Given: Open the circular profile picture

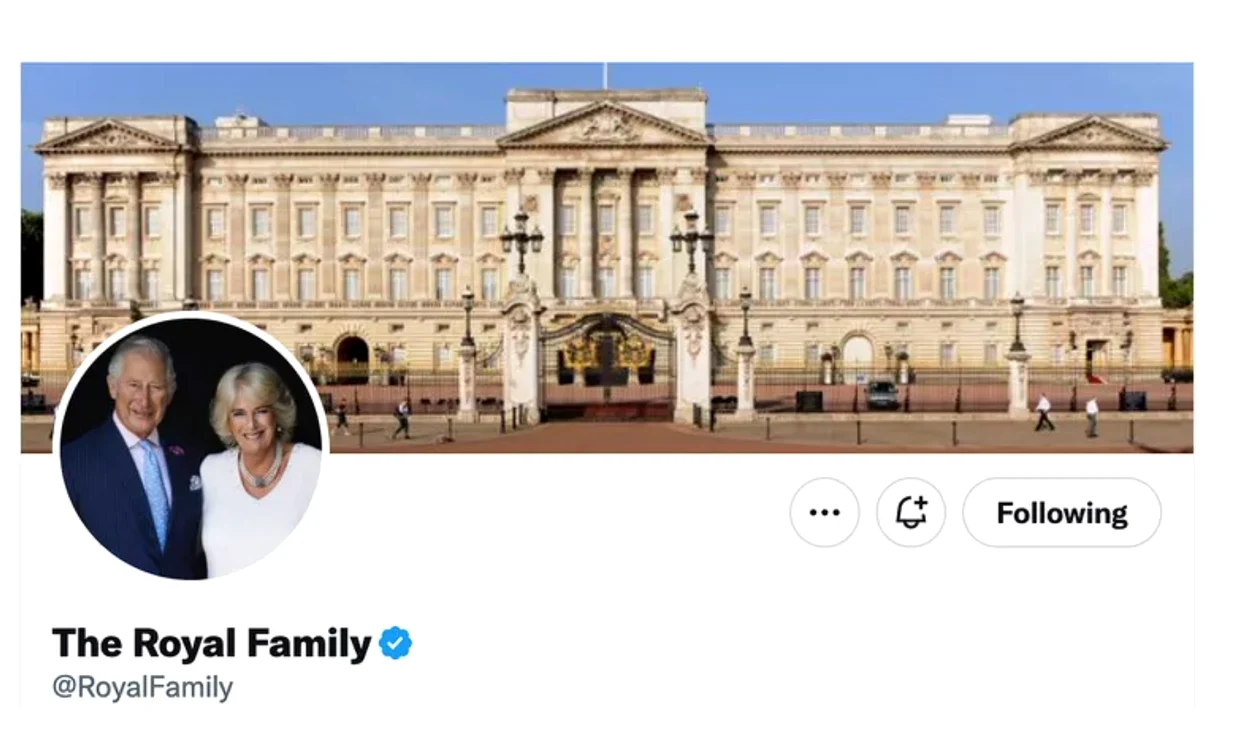Looking at the screenshot, I should [190, 448].
